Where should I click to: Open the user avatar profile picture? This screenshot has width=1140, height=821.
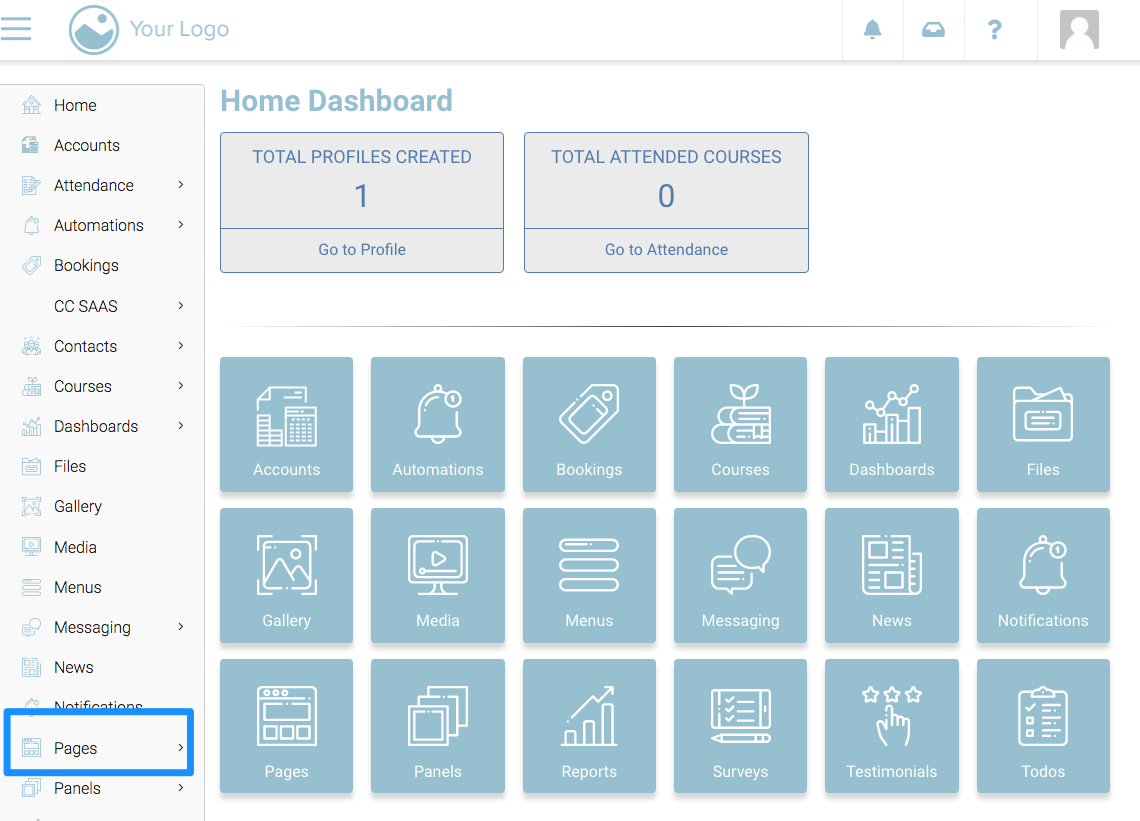coord(1079,30)
